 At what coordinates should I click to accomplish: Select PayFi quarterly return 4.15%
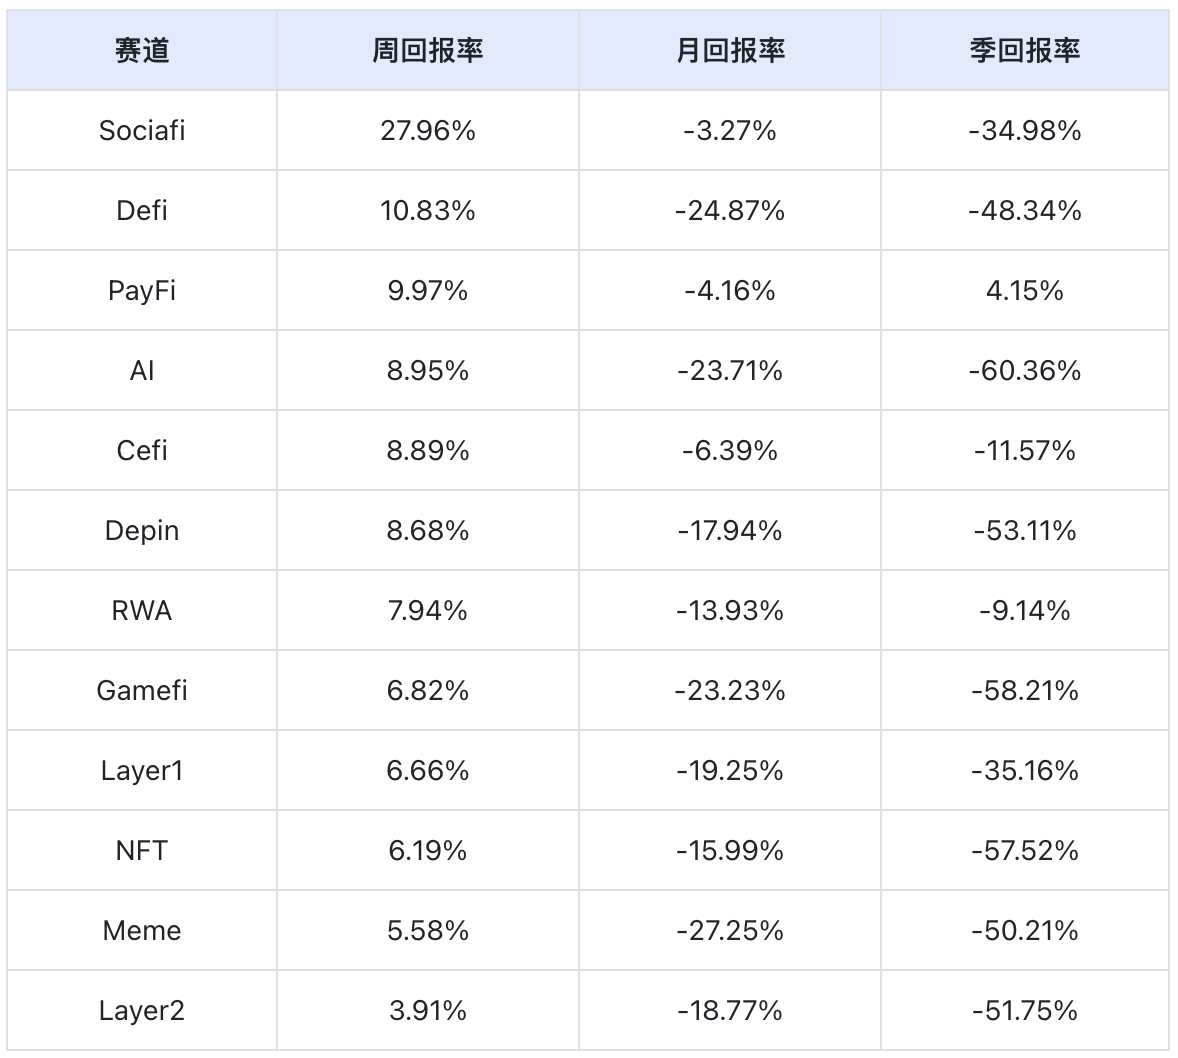click(1025, 291)
